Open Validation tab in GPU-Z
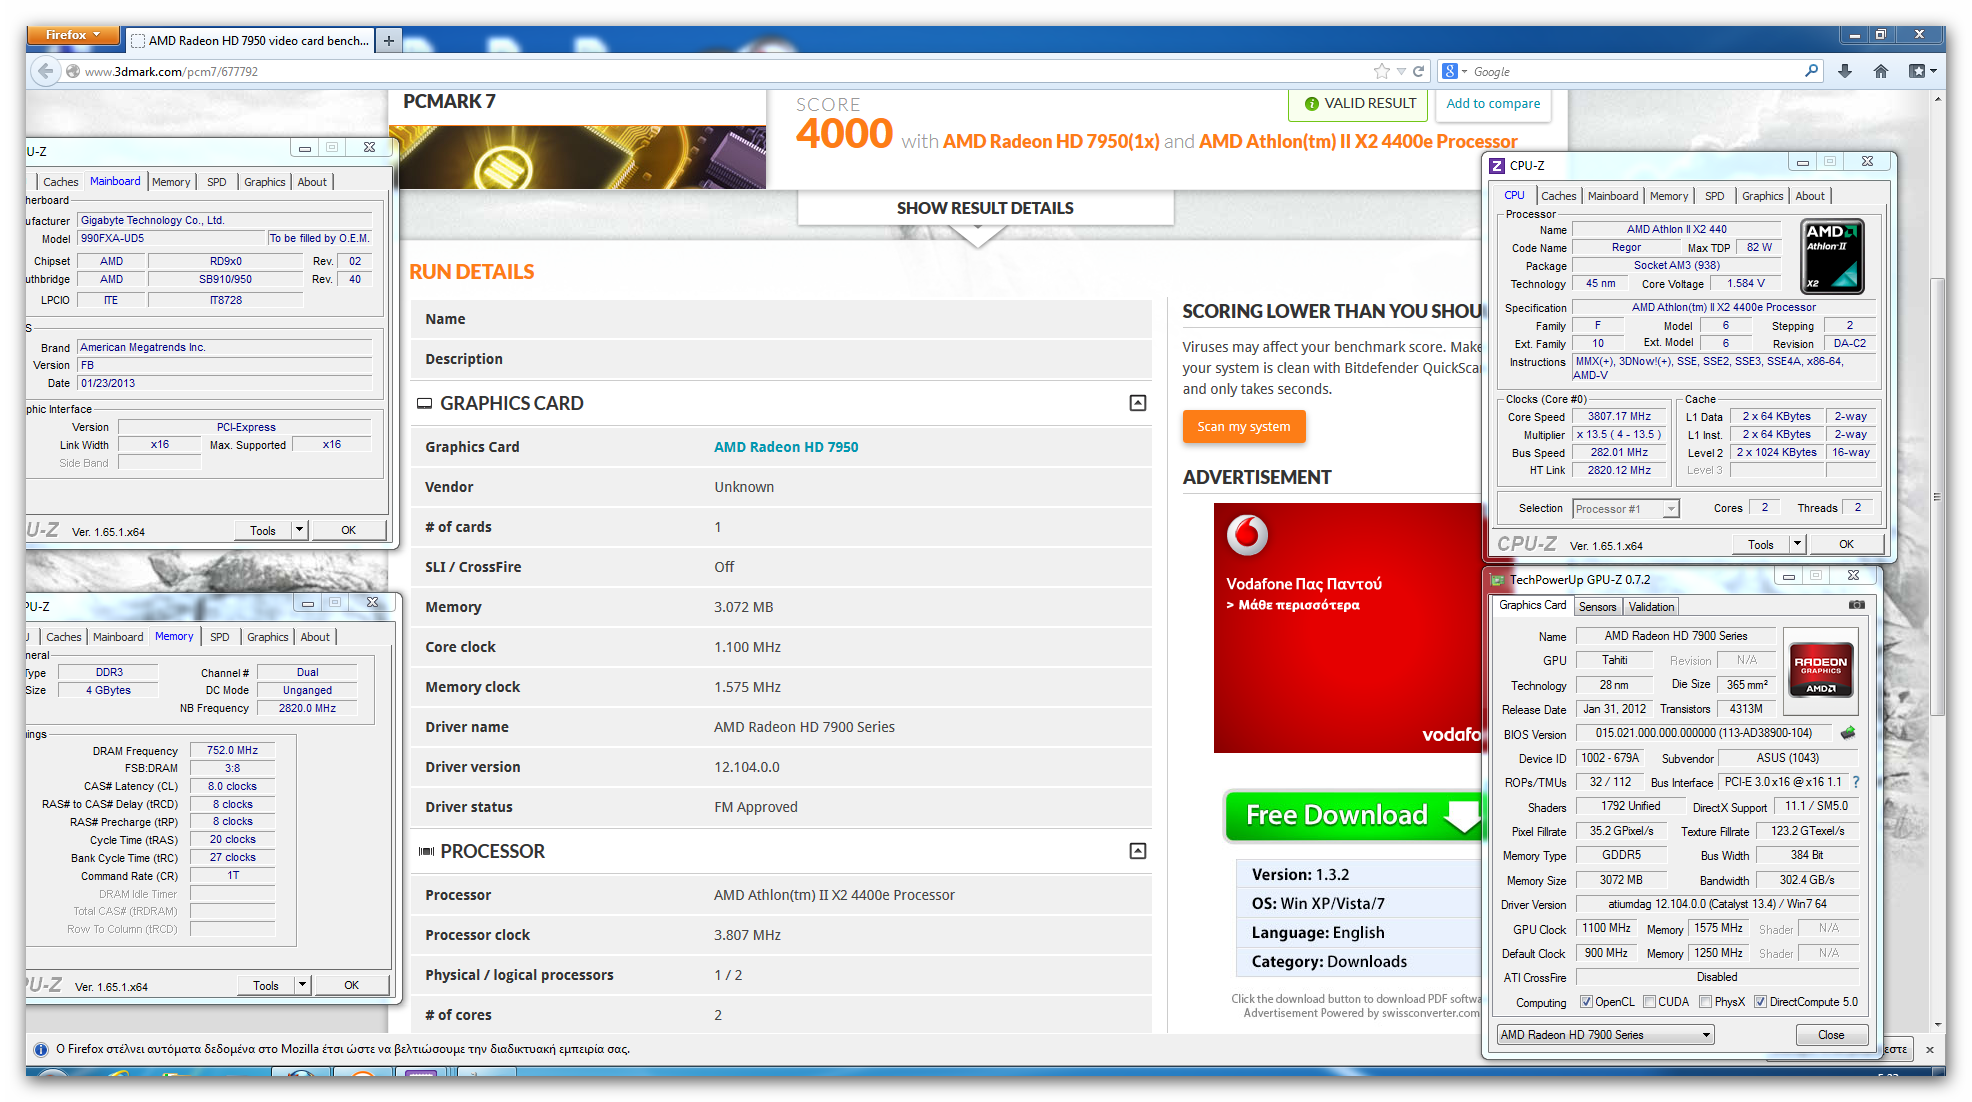Viewport: 1972px width, 1102px height. click(1651, 607)
